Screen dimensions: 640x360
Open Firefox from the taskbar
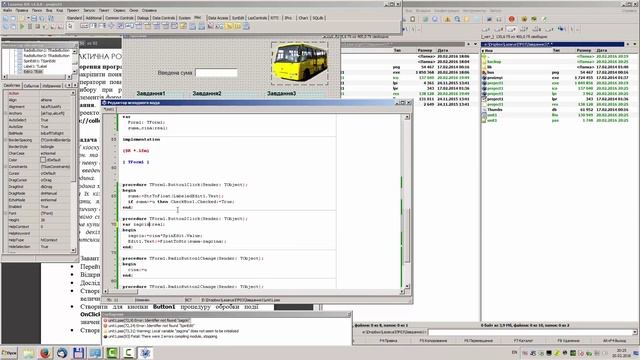coord(45,353)
